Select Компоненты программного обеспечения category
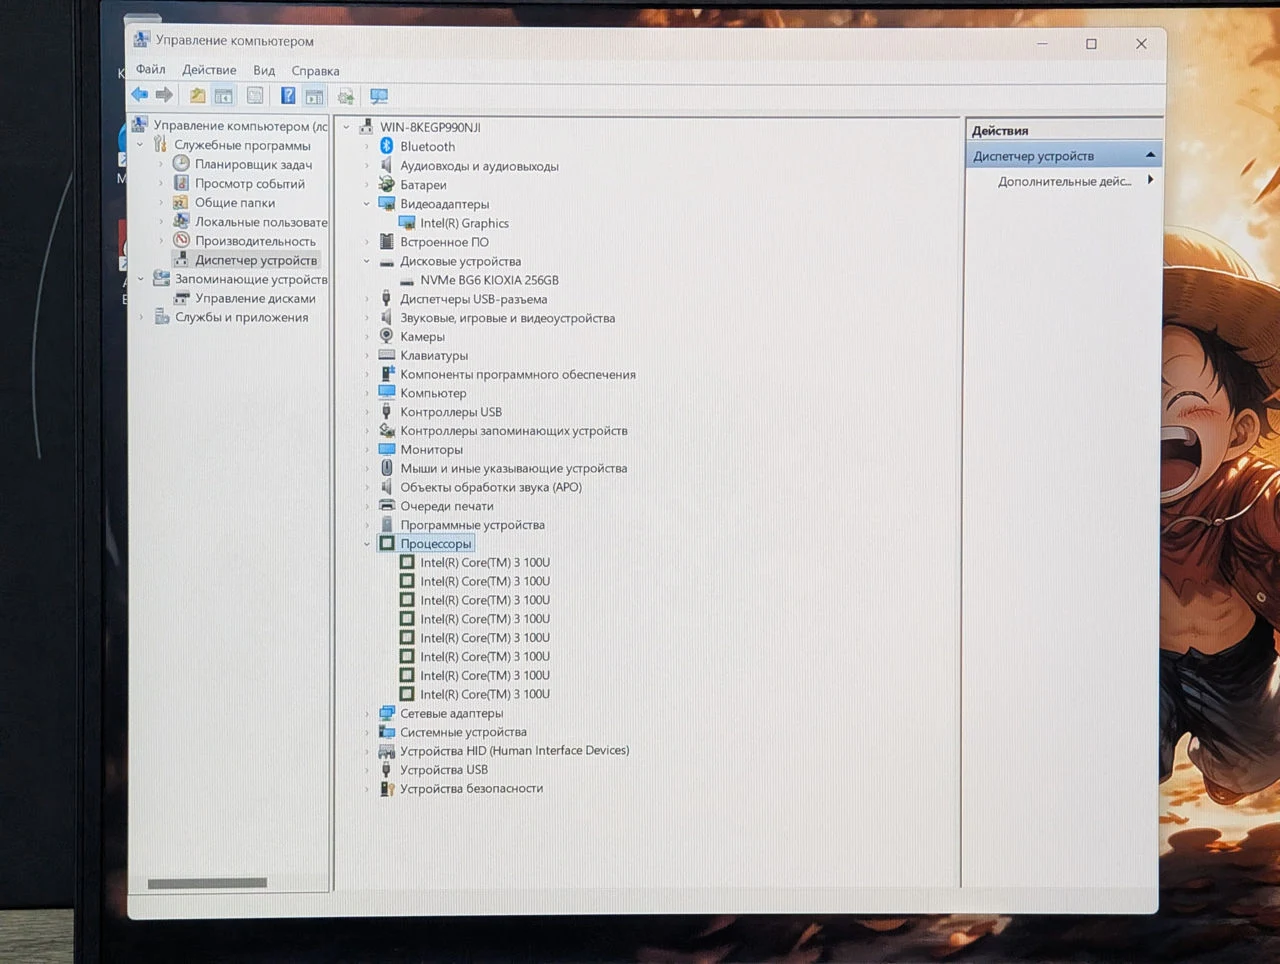 pyautogui.click(x=518, y=374)
